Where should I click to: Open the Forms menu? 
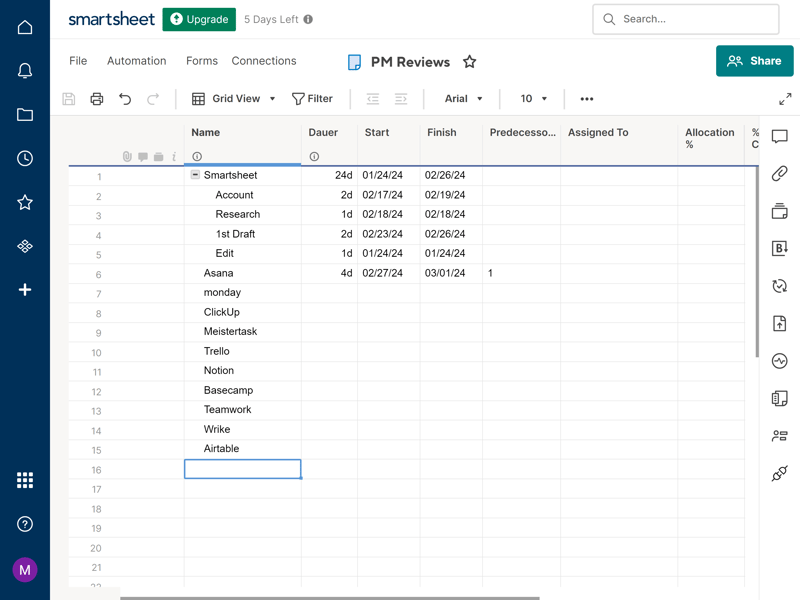tap(202, 61)
